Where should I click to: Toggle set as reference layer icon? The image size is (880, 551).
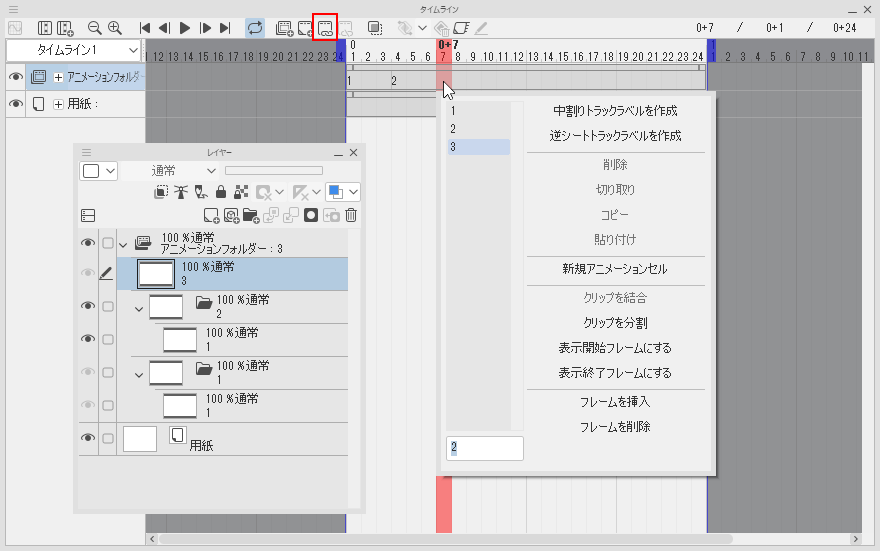click(x=181, y=192)
